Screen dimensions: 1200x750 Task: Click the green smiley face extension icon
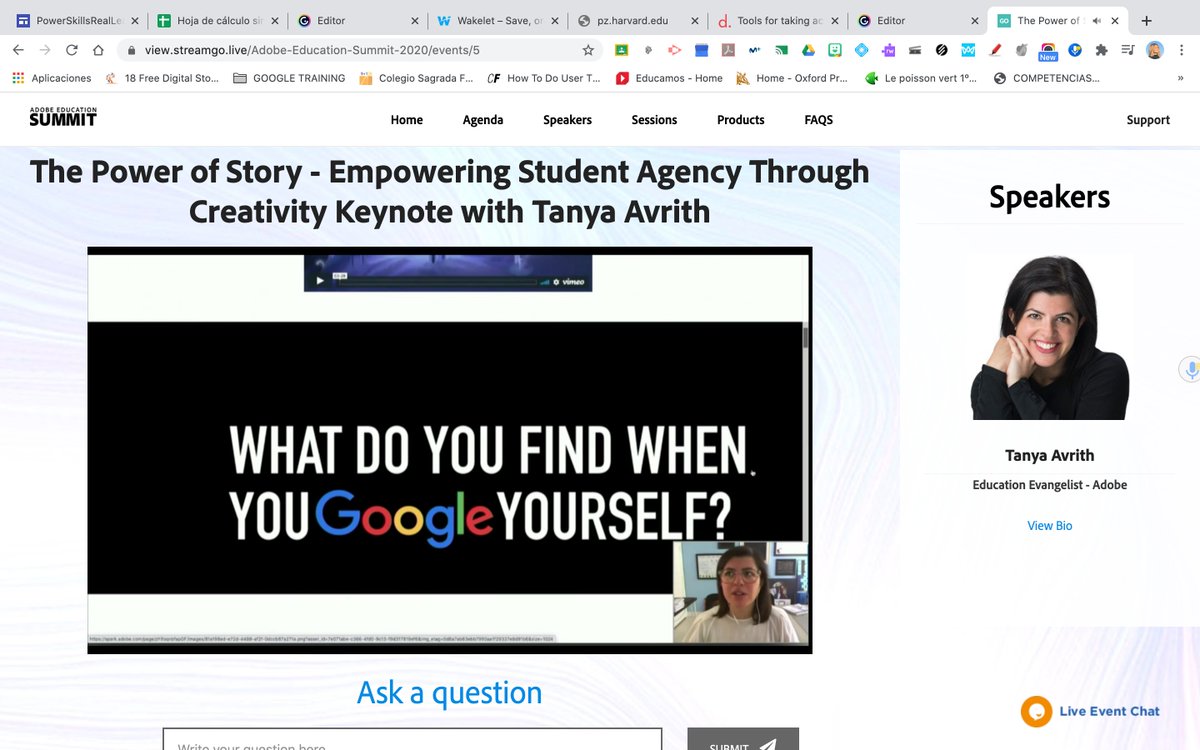(x=835, y=50)
